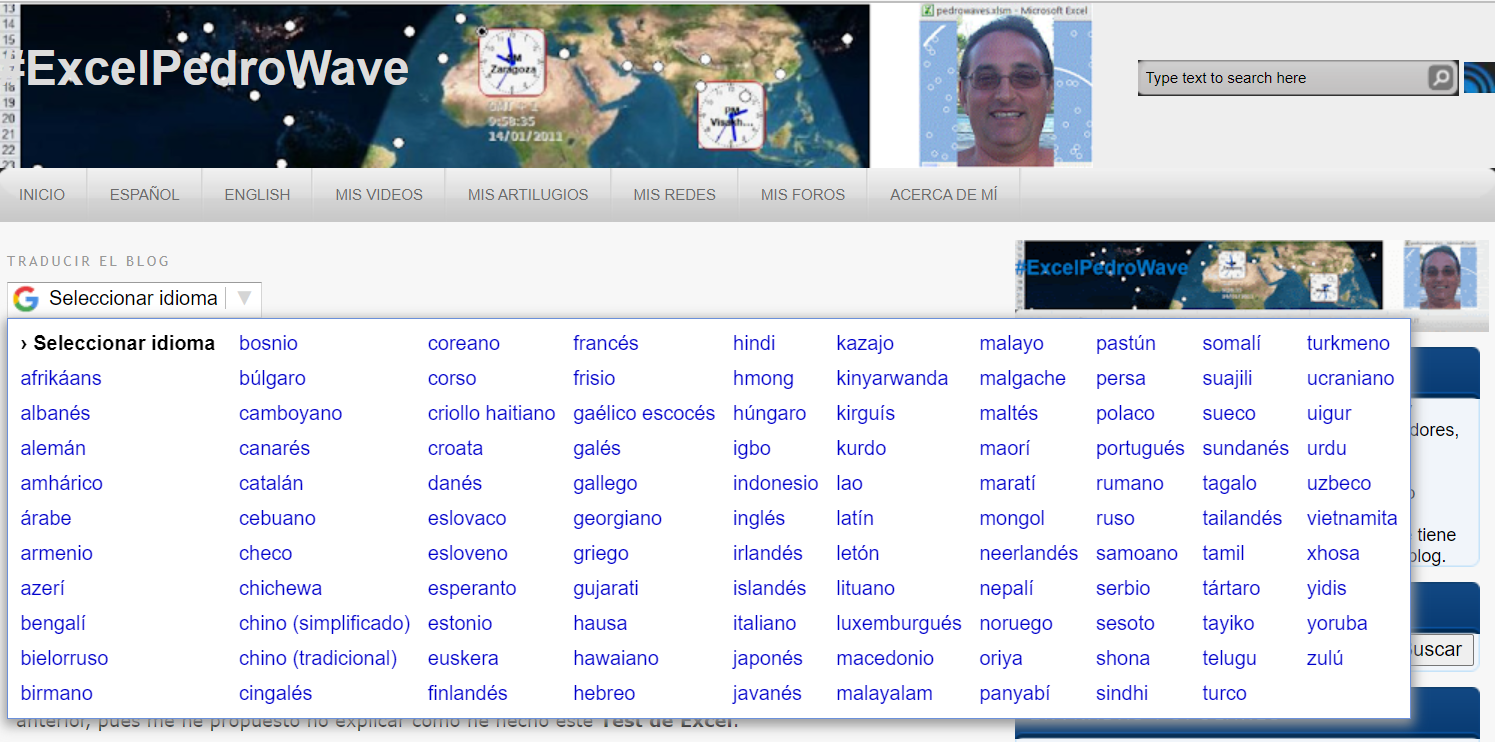Switch to the ENGLISH tab
Image resolution: width=1495 pixels, height=742 pixels.
[x=256, y=194]
